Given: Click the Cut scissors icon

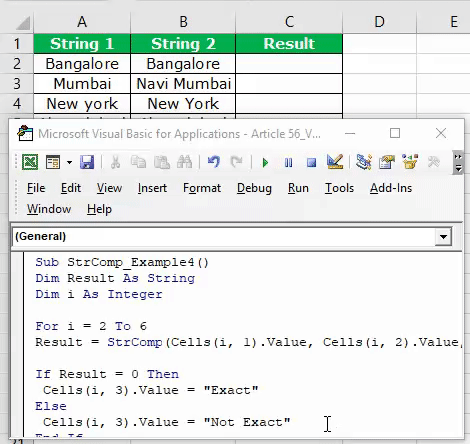Looking at the screenshot, I should (116, 162).
